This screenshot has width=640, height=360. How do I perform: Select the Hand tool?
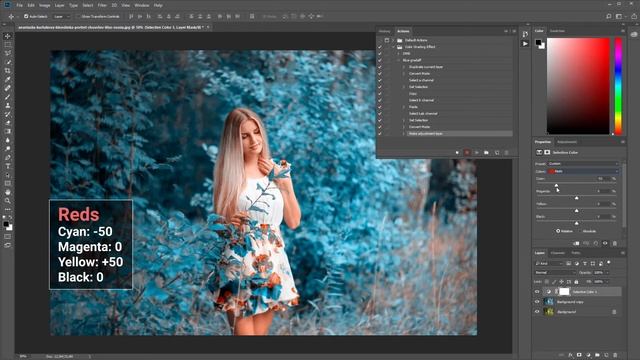7,192
